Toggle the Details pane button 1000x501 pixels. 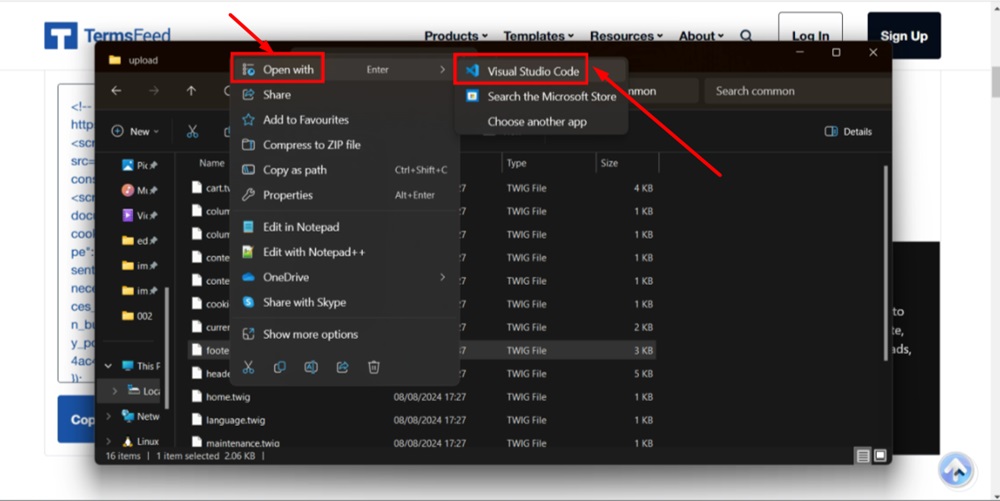pos(848,131)
